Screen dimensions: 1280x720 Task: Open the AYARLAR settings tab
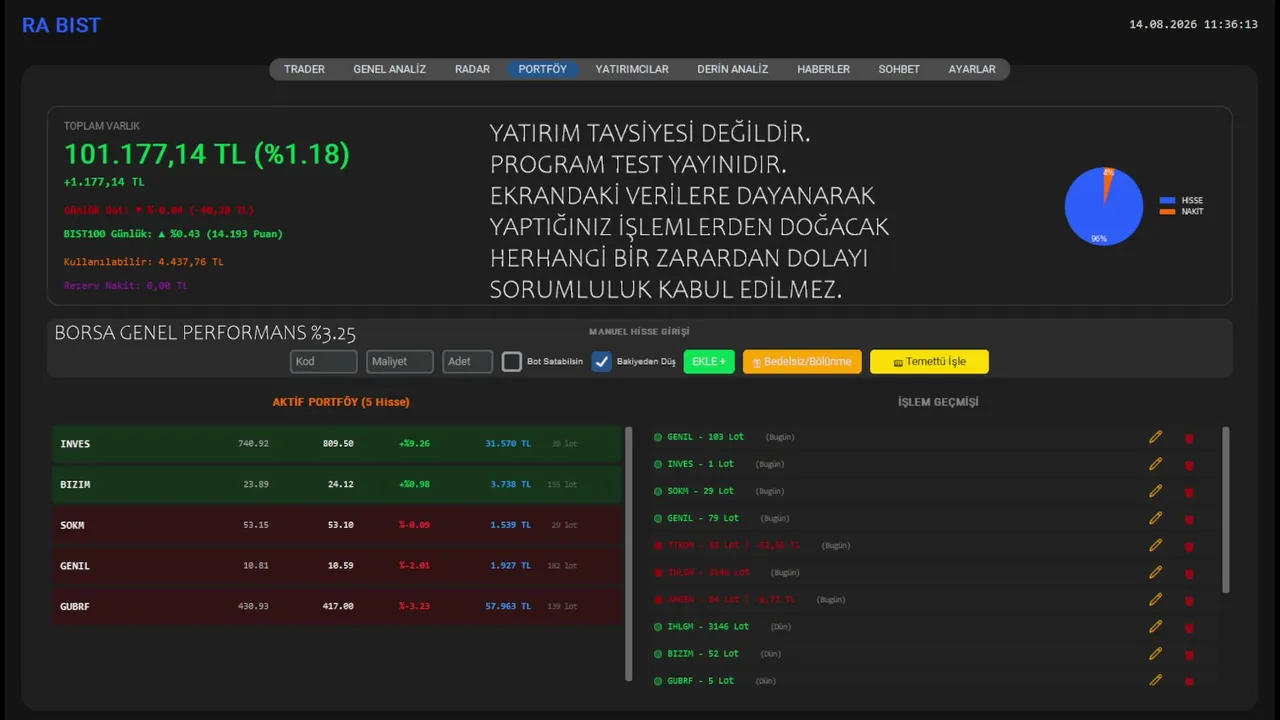(x=972, y=69)
